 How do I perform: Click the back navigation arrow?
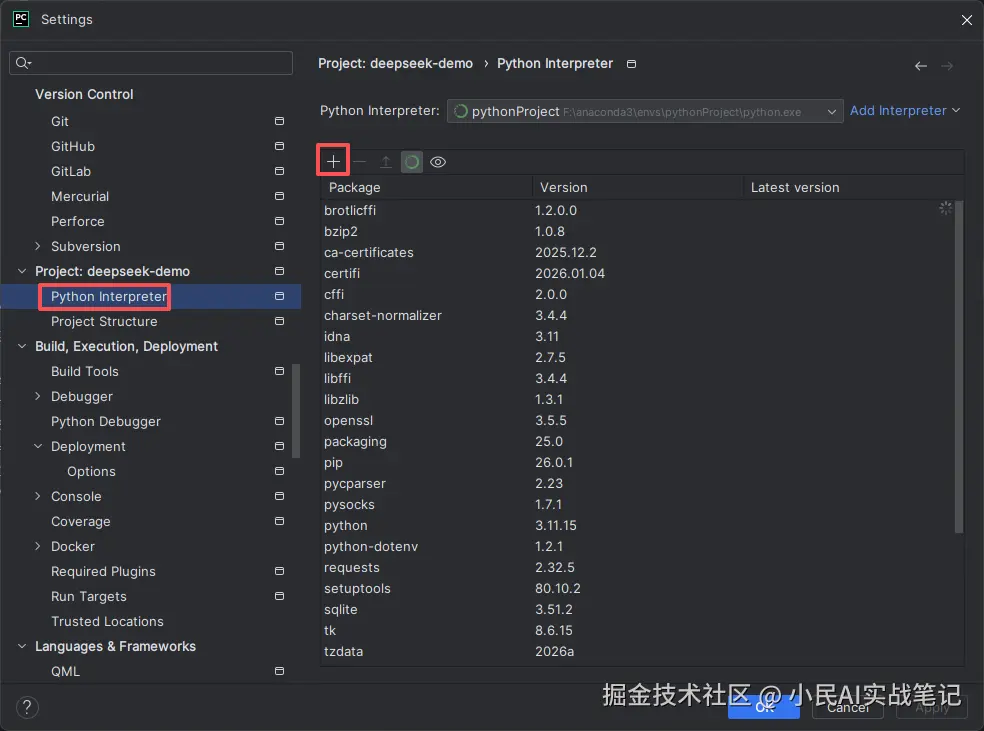(x=921, y=66)
